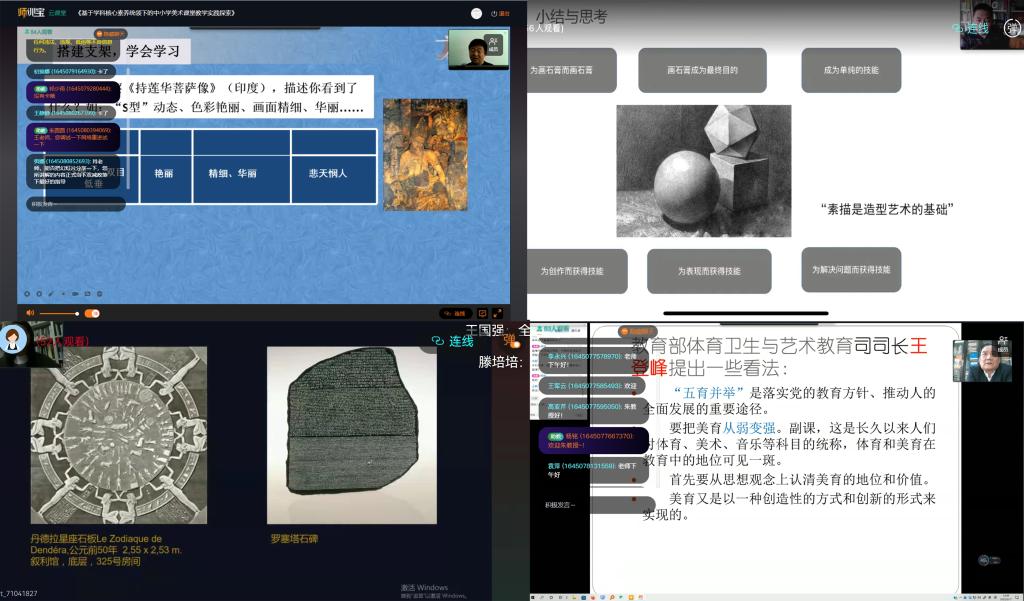The width and height of the screenshot is (1024, 601).
Task: Mute audio with the speaker icon
Action: click(29, 314)
